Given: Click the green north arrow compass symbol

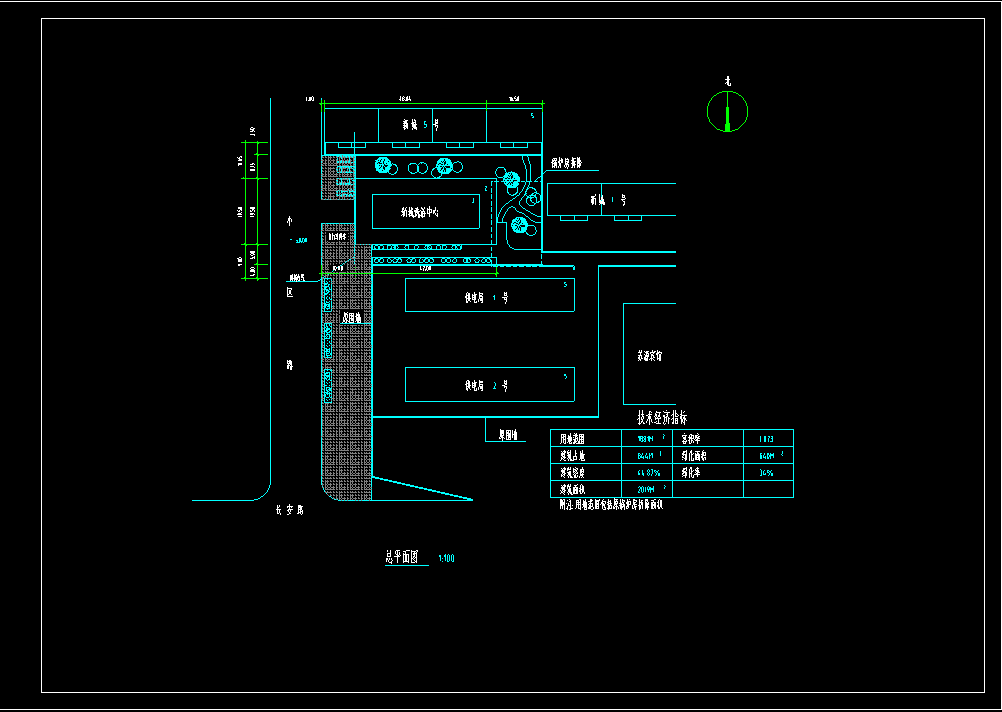Looking at the screenshot, I should [727, 111].
